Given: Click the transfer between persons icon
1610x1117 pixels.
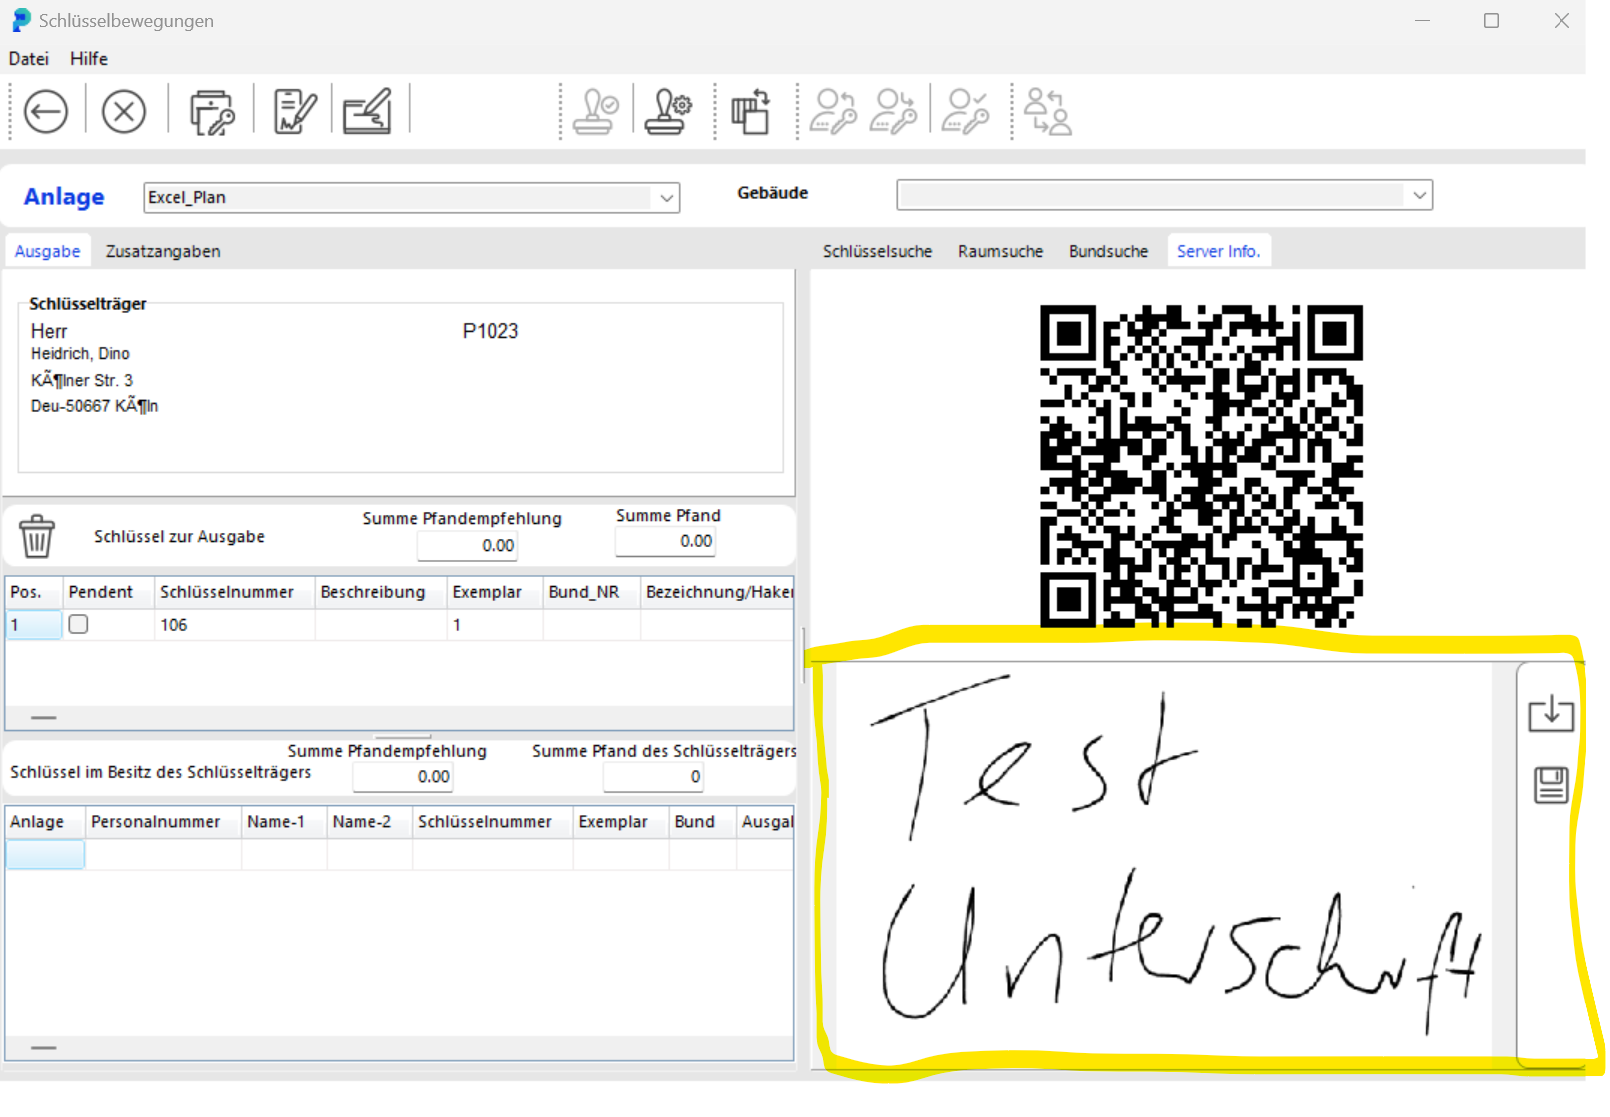Looking at the screenshot, I should (1047, 111).
